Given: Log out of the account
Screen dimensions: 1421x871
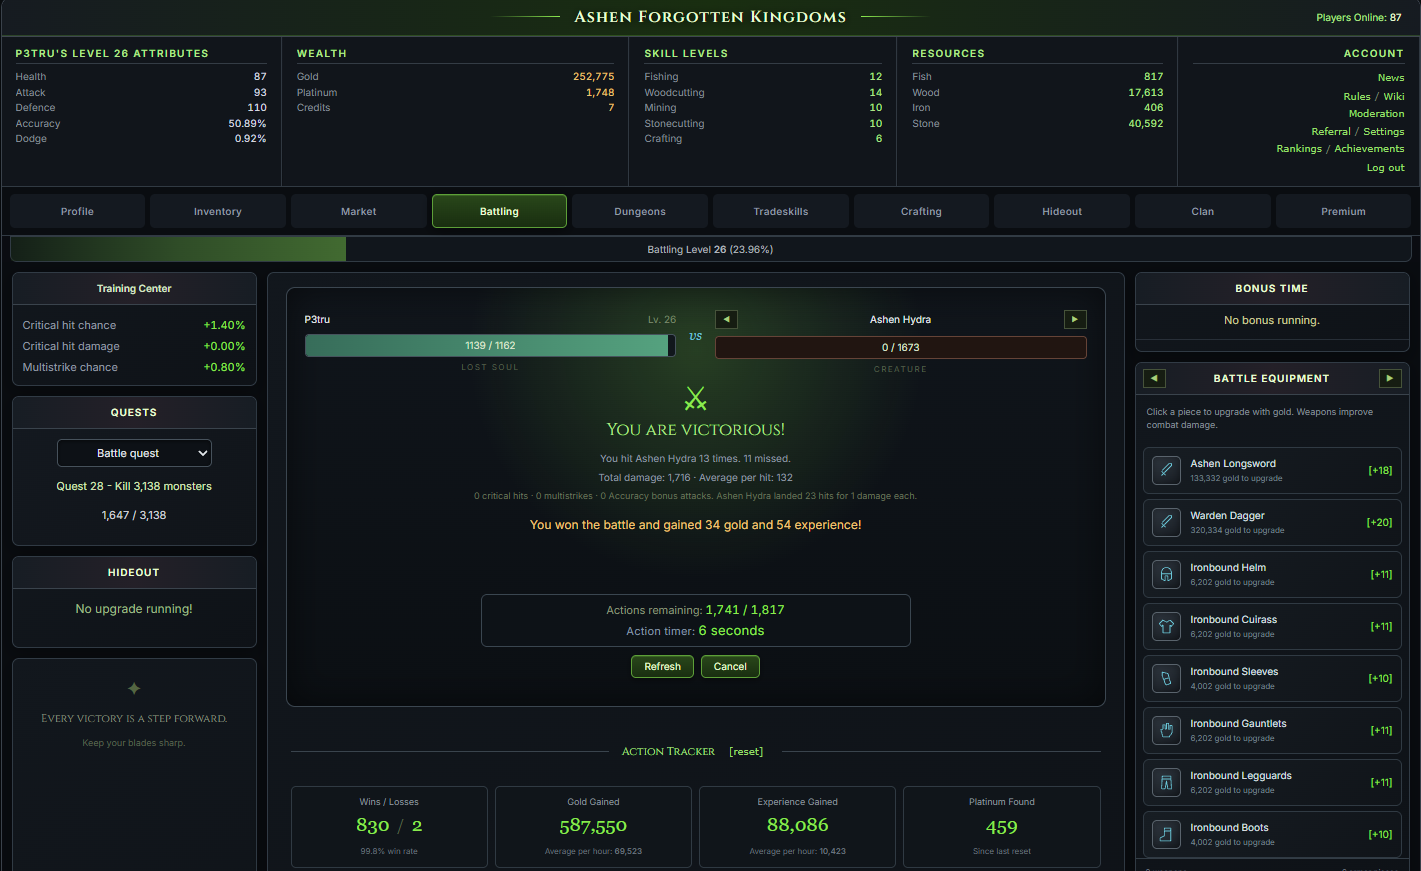Looking at the screenshot, I should coord(1385,168).
